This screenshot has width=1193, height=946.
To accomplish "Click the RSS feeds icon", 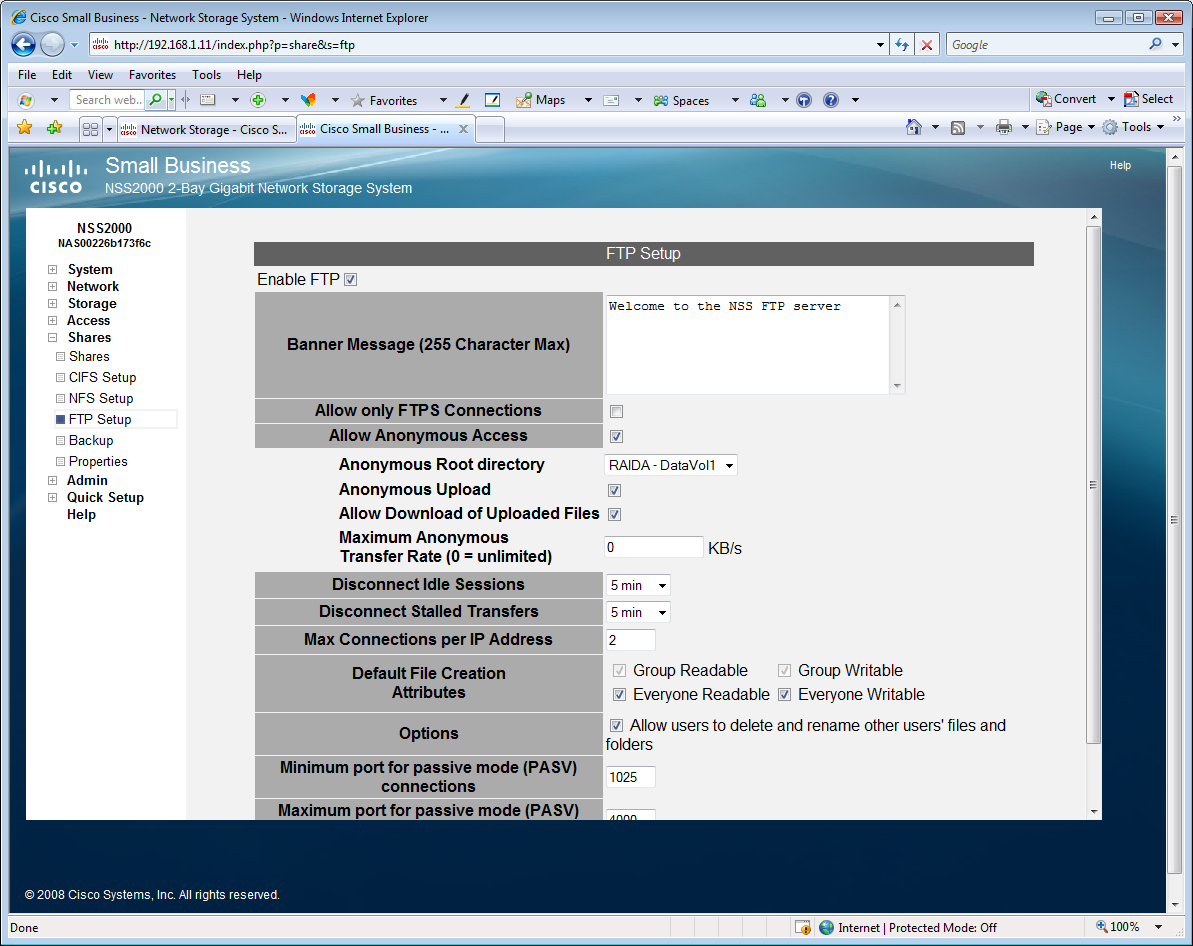I will coord(958,127).
